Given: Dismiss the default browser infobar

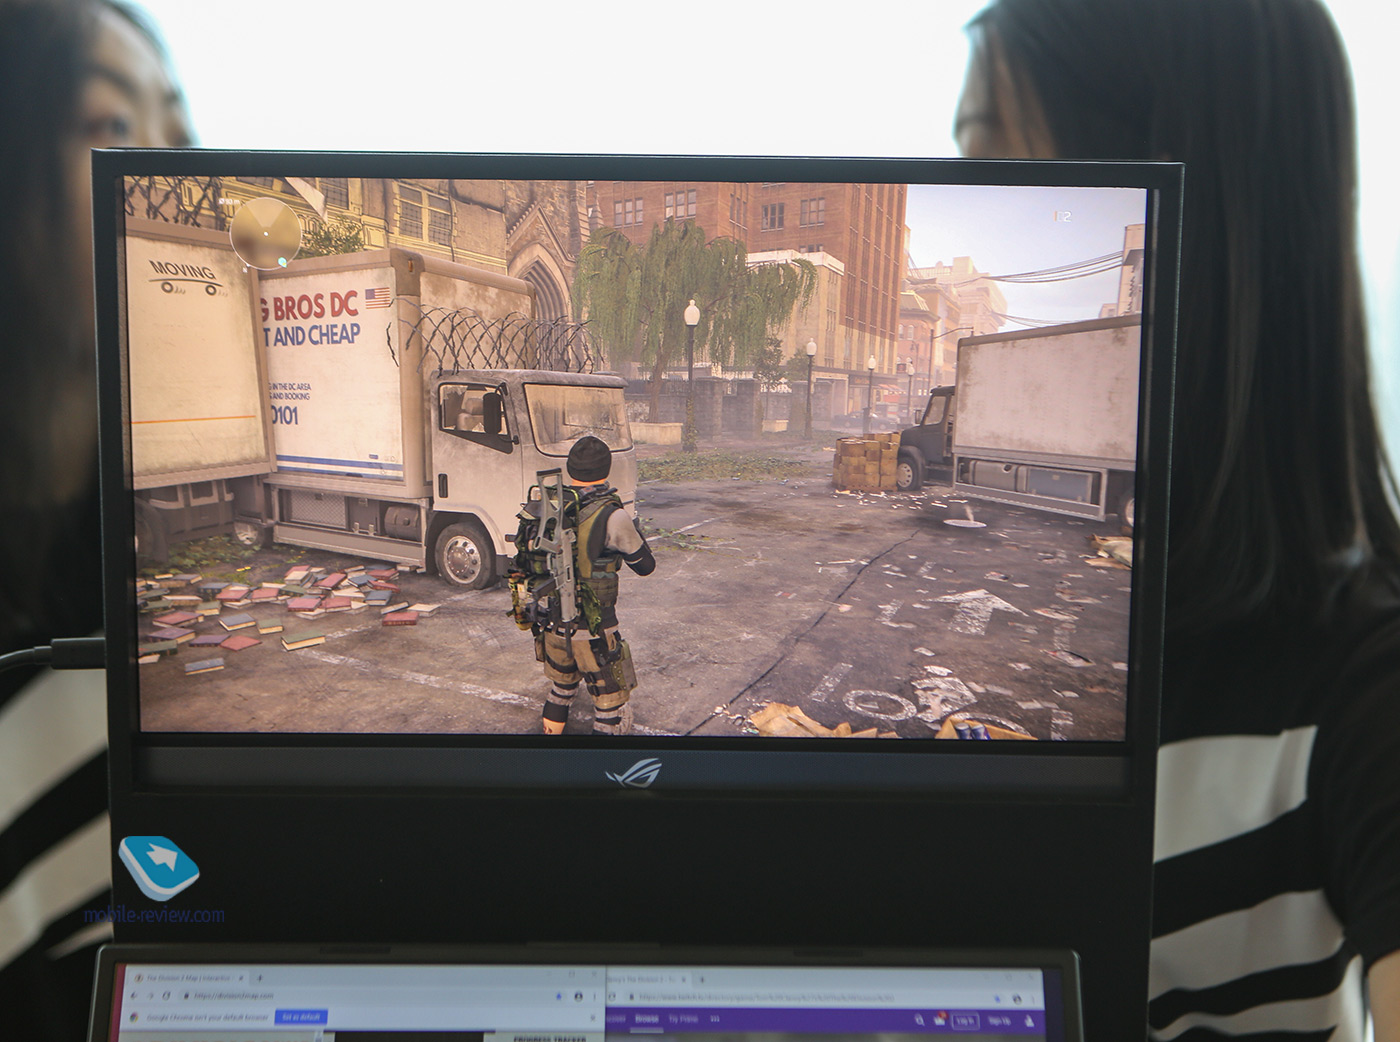Looking at the screenshot, I should (x=593, y=1017).
